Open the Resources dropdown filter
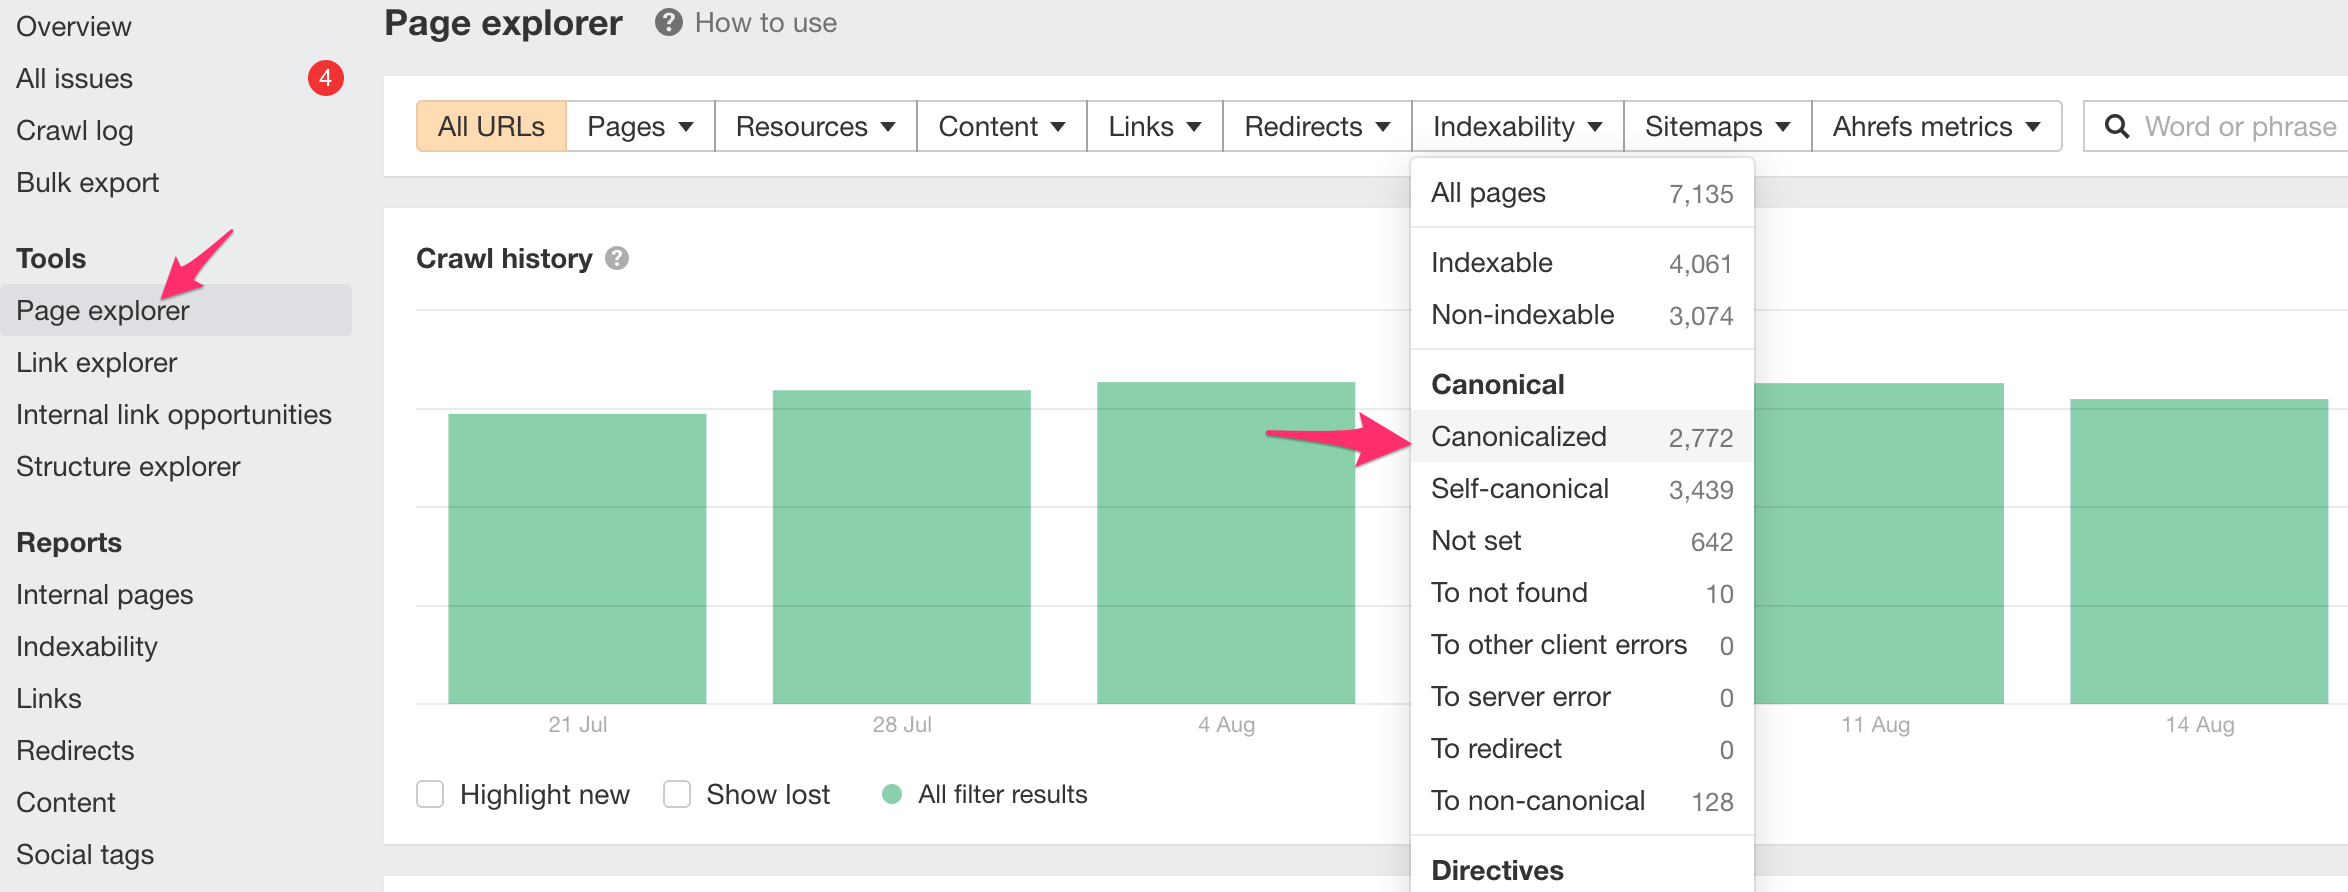 (x=815, y=126)
